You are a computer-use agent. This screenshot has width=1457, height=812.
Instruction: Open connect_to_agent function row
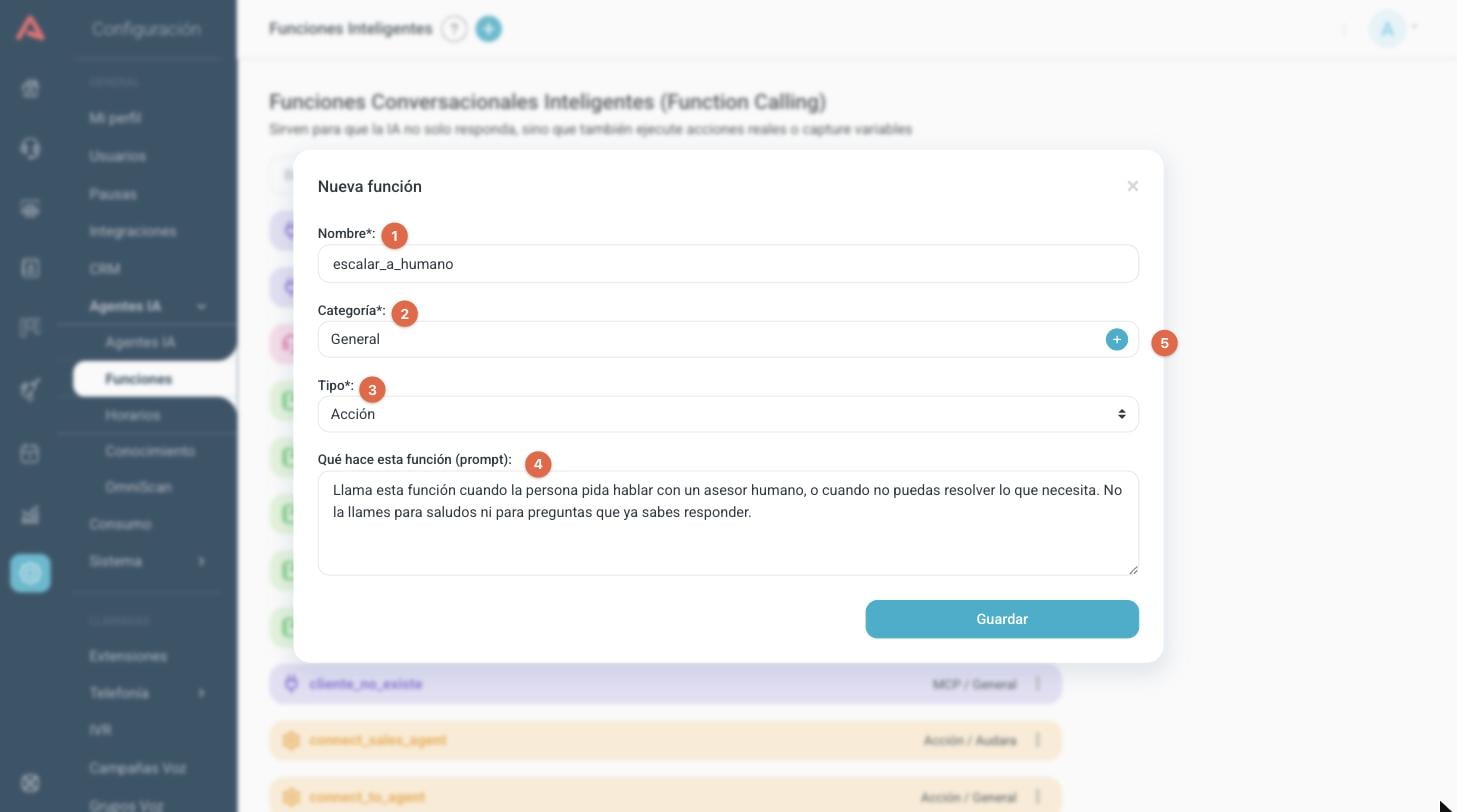coord(665,797)
